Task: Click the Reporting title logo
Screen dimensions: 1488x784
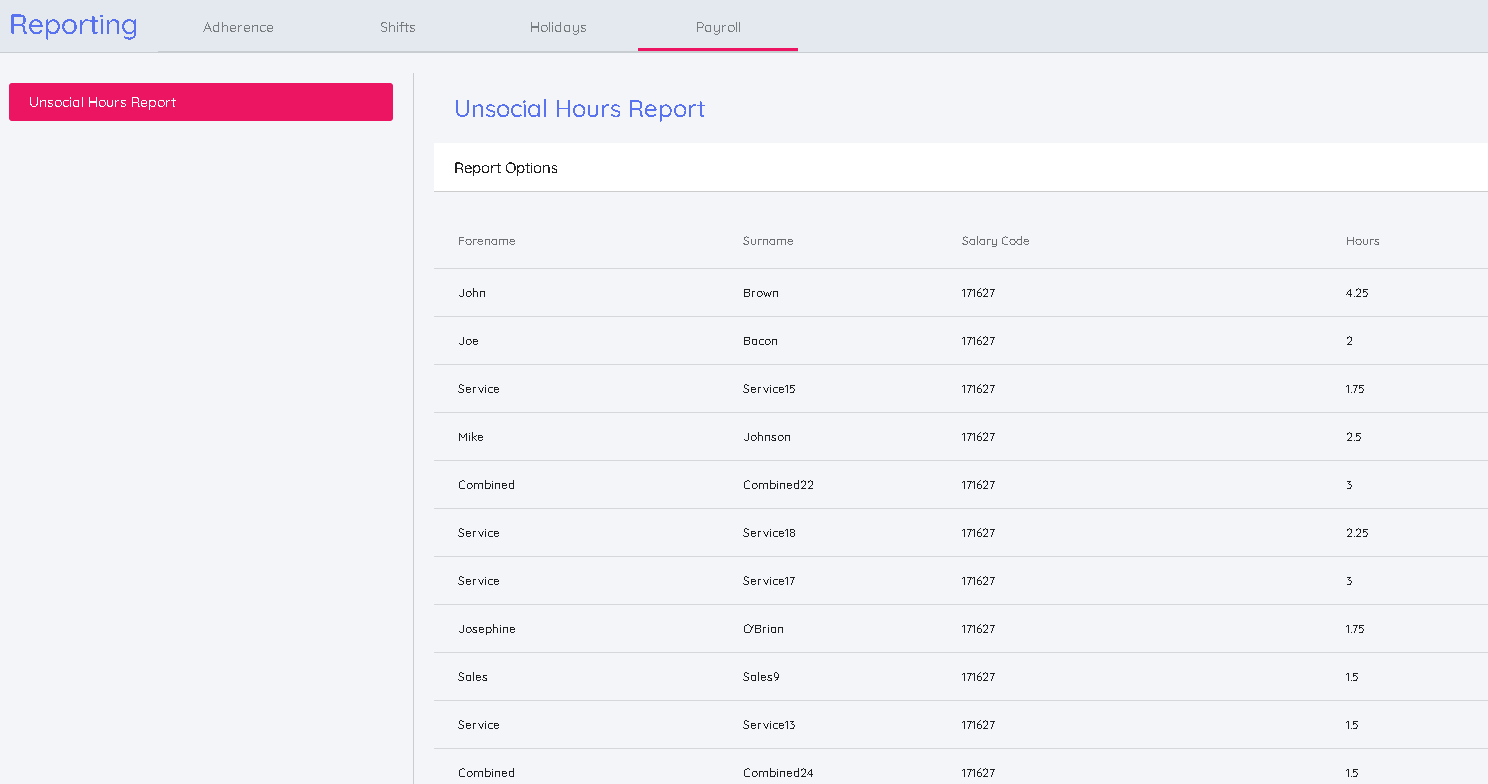Action: pyautogui.click(x=73, y=25)
